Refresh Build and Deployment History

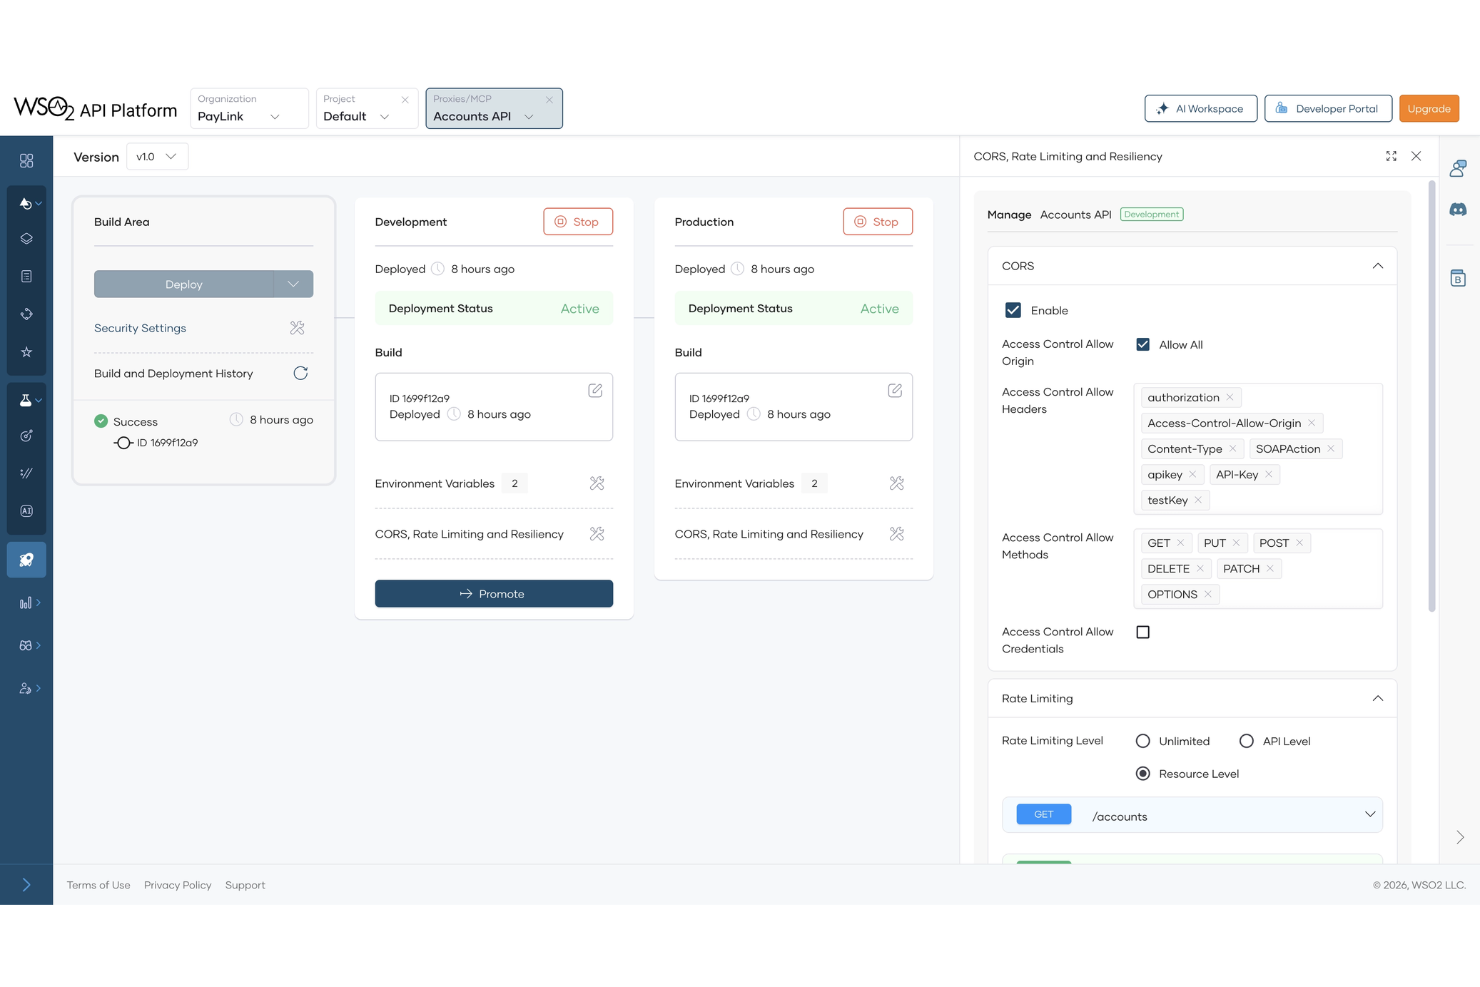tap(300, 373)
